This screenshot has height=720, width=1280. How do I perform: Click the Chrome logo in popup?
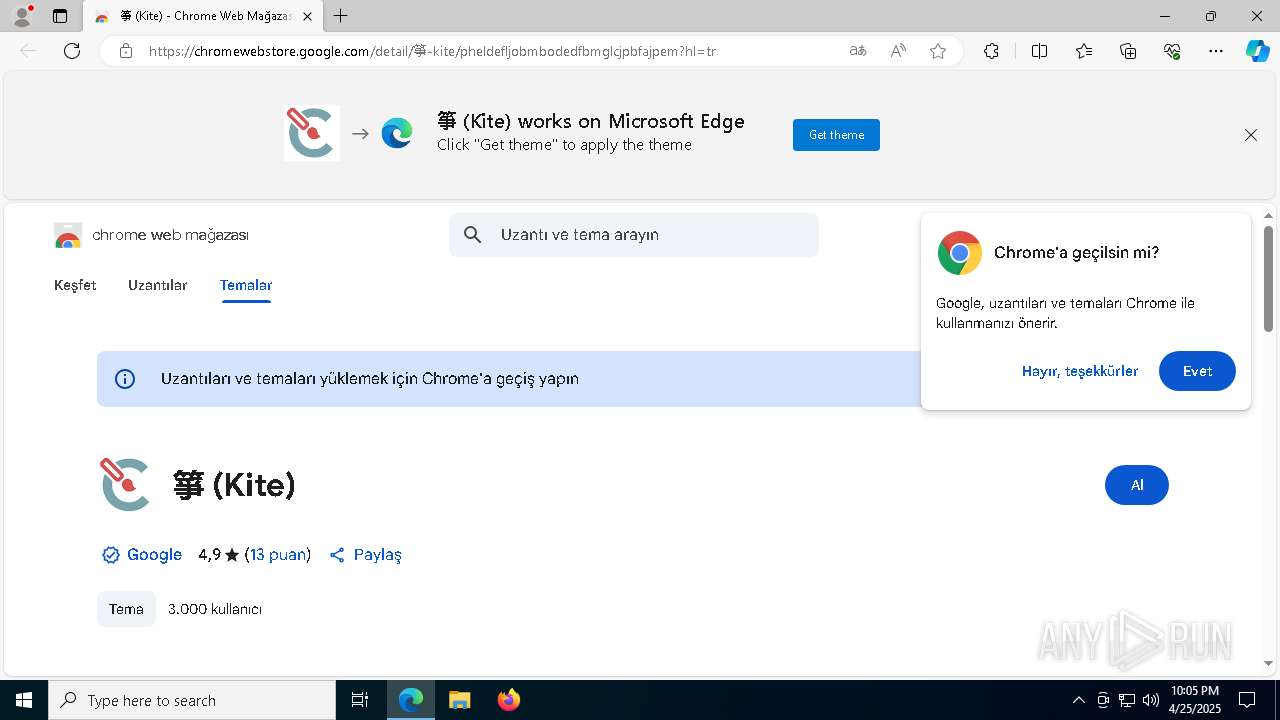959,253
